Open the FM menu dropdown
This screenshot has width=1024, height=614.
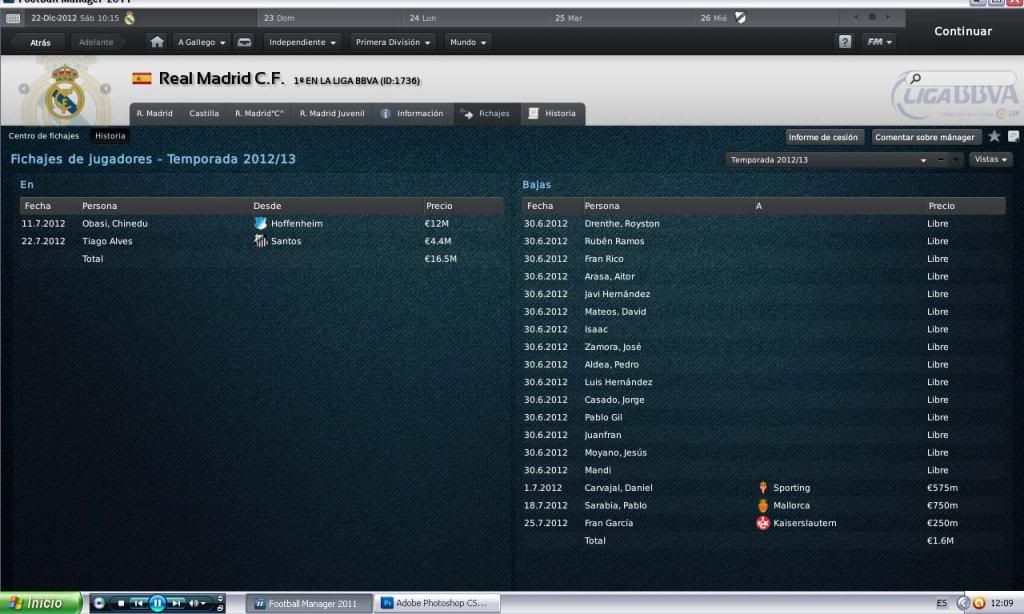[x=878, y=42]
